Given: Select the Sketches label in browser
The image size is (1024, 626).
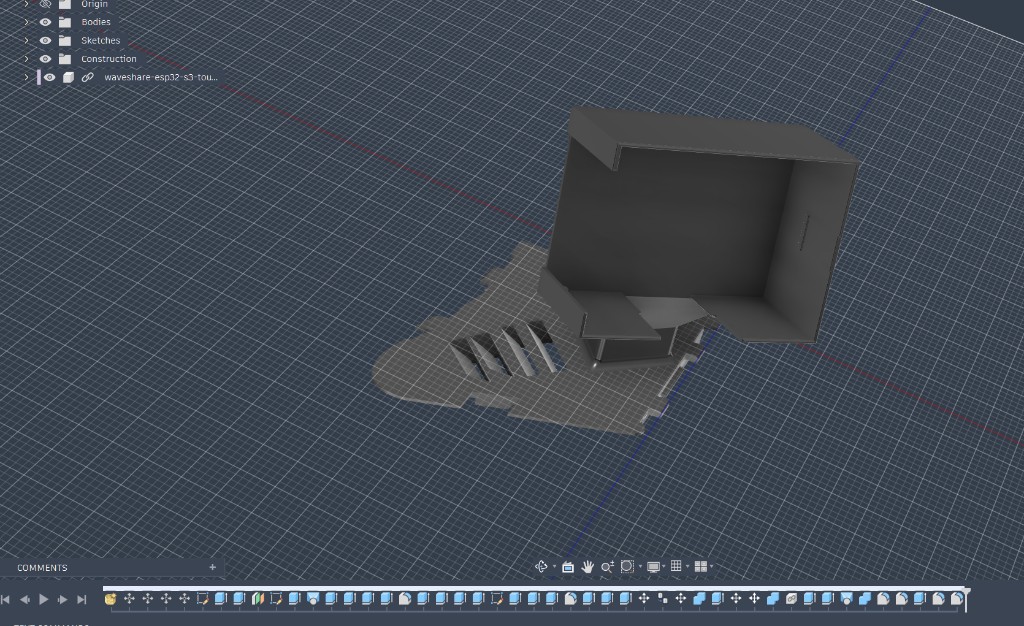Looking at the screenshot, I should click(x=101, y=40).
